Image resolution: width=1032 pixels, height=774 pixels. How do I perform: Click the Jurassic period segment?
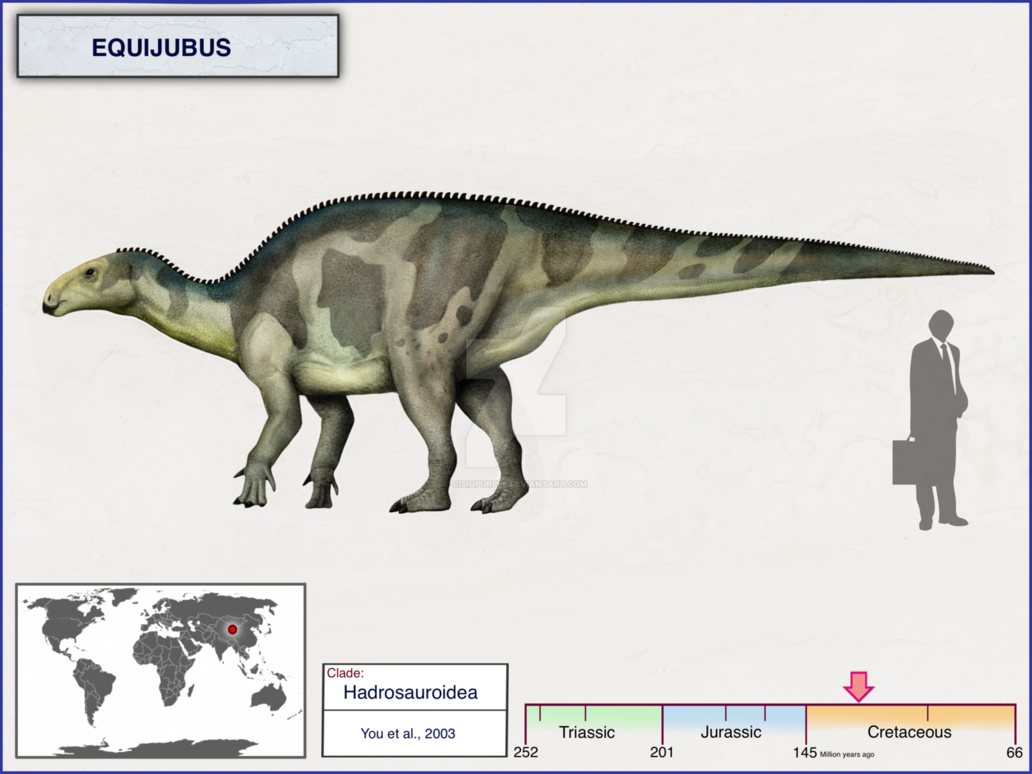(x=734, y=724)
